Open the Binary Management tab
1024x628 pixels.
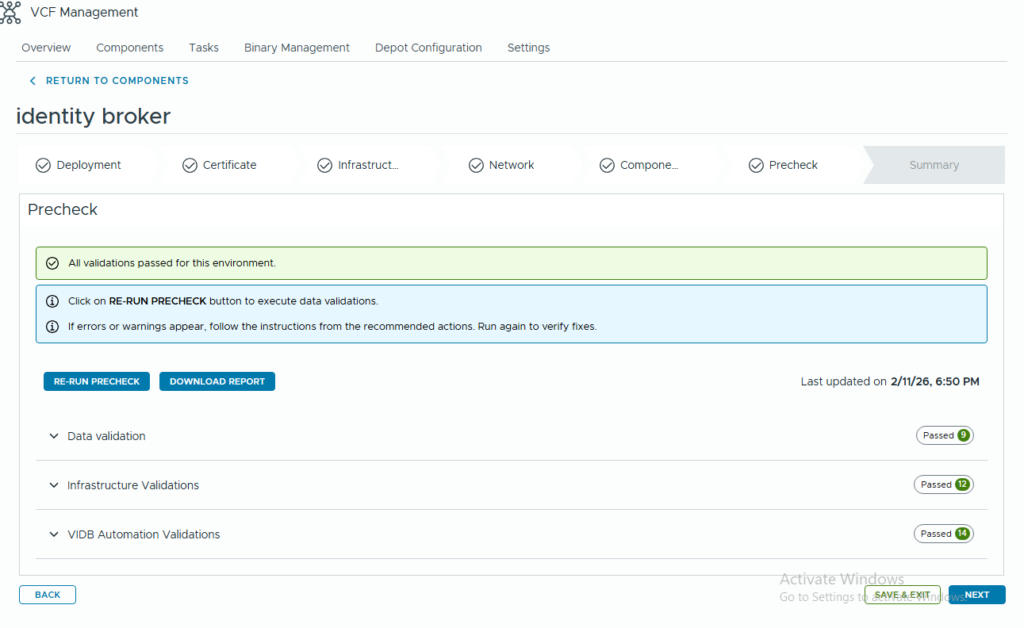pyautogui.click(x=296, y=48)
